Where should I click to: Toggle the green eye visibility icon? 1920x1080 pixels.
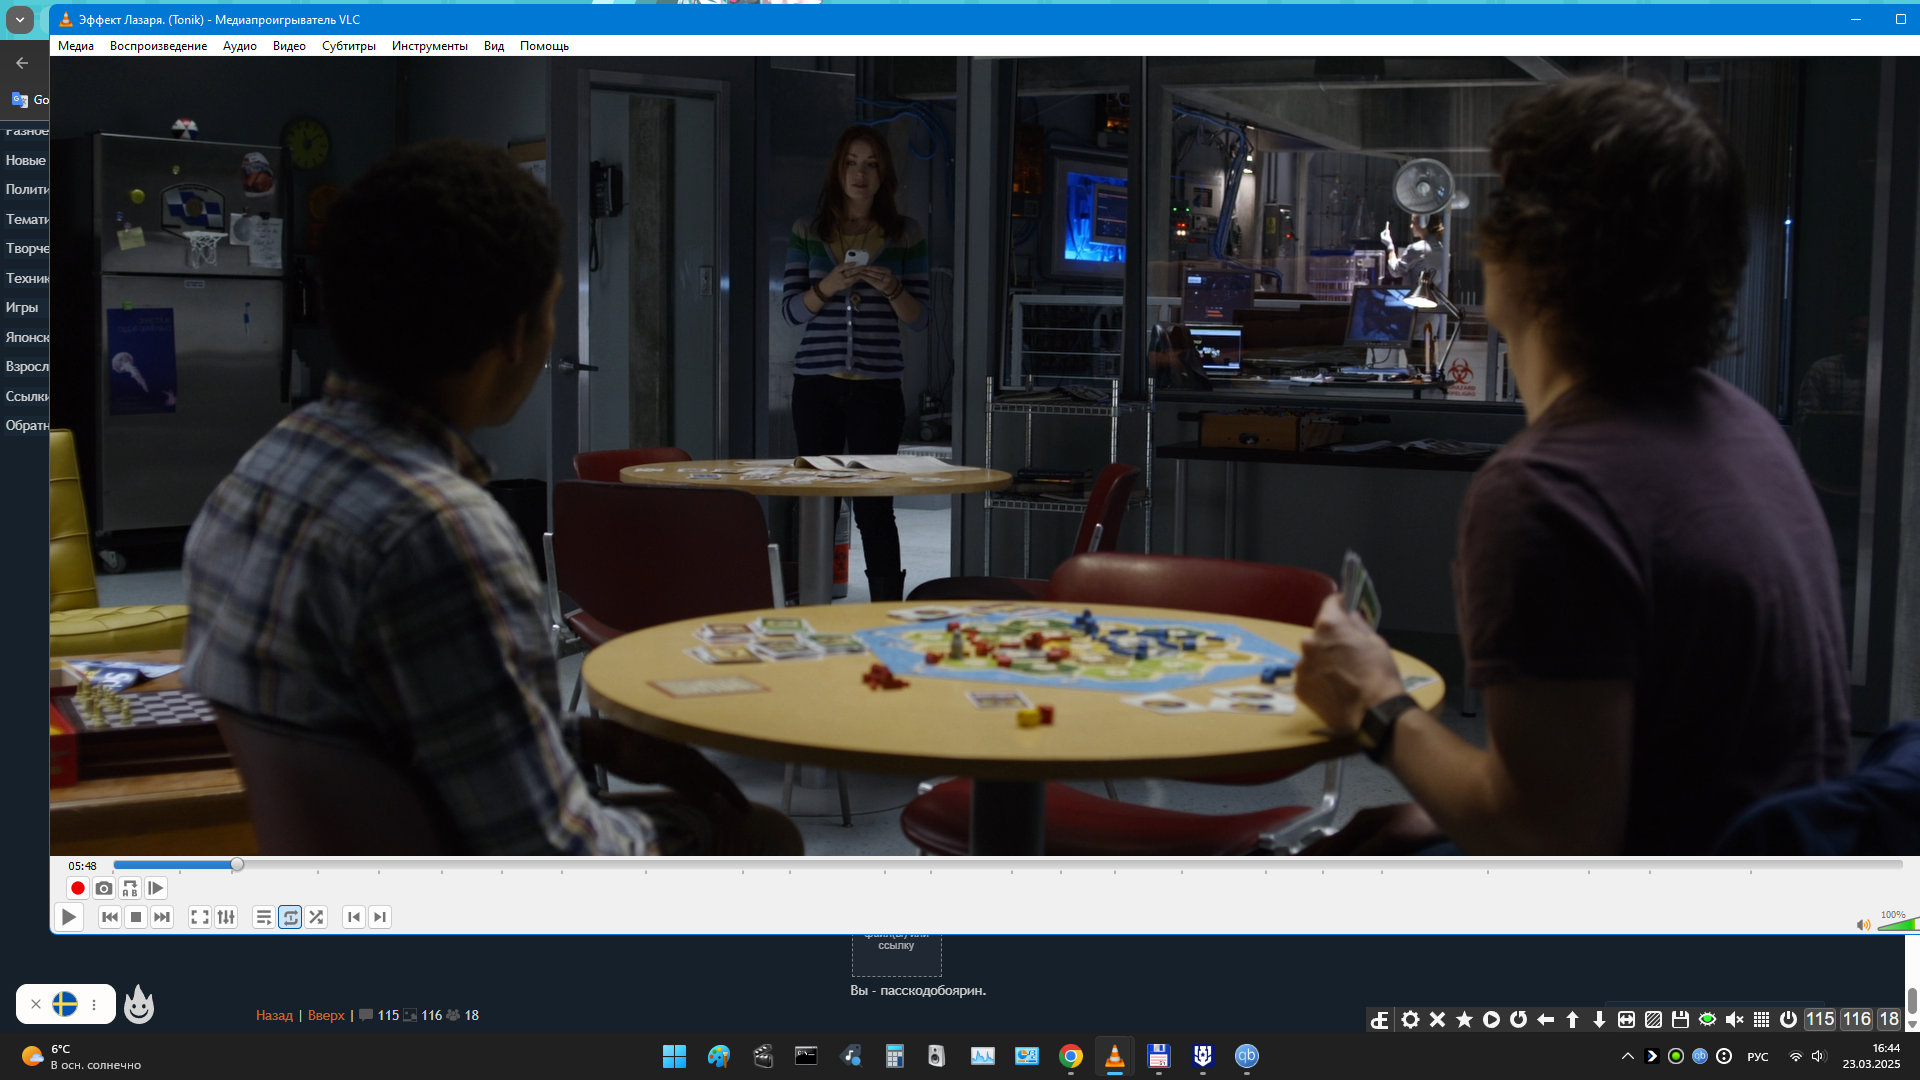(x=1707, y=1019)
